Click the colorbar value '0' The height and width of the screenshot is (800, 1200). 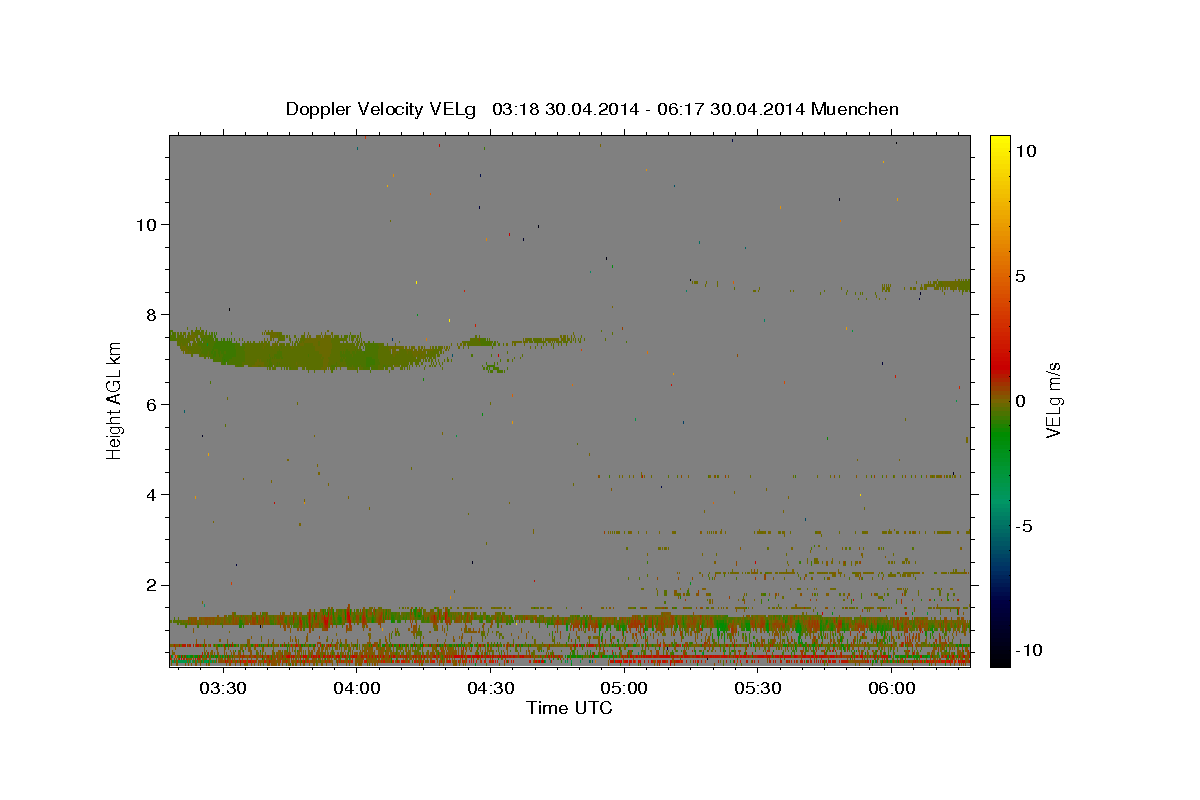click(1020, 401)
